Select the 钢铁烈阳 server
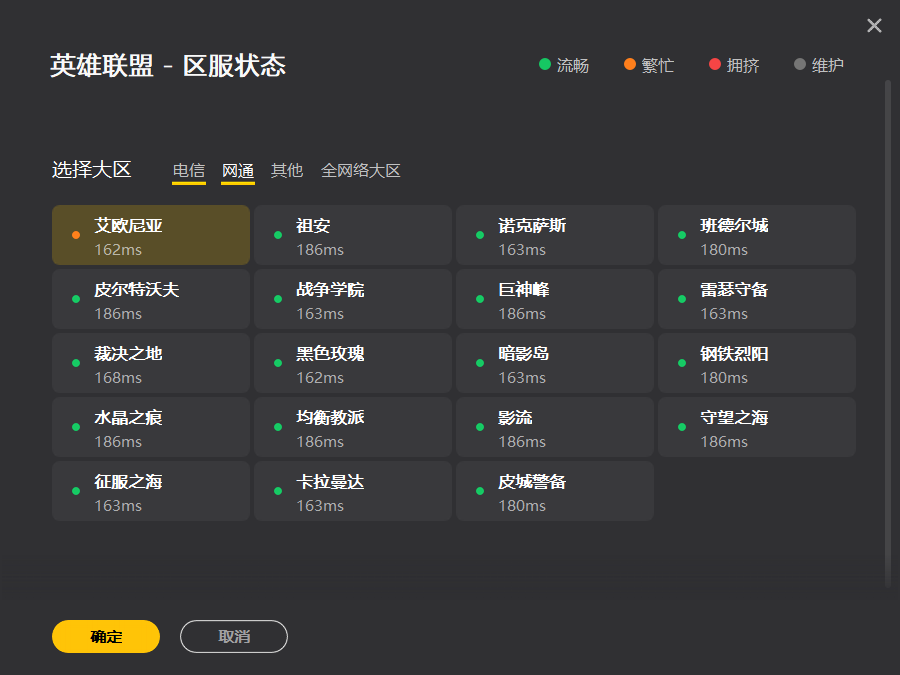 tap(757, 363)
